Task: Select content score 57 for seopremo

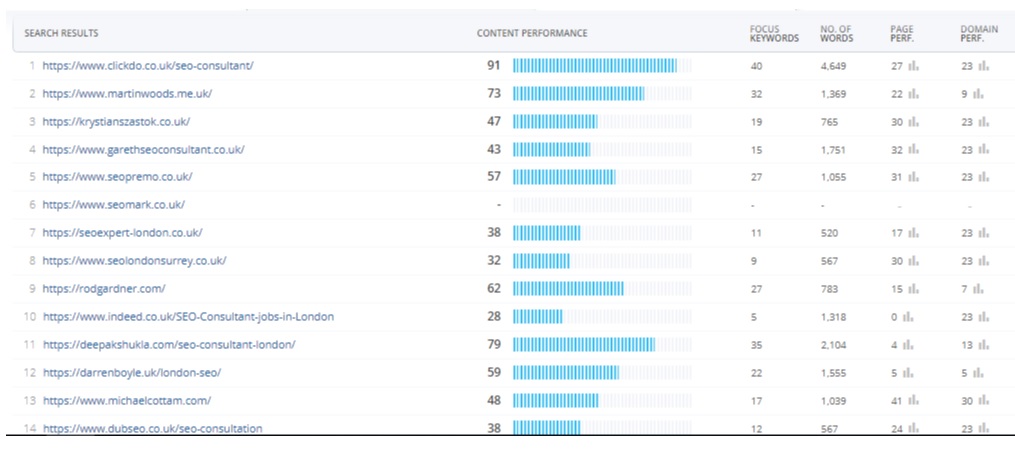Action: (x=494, y=177)
